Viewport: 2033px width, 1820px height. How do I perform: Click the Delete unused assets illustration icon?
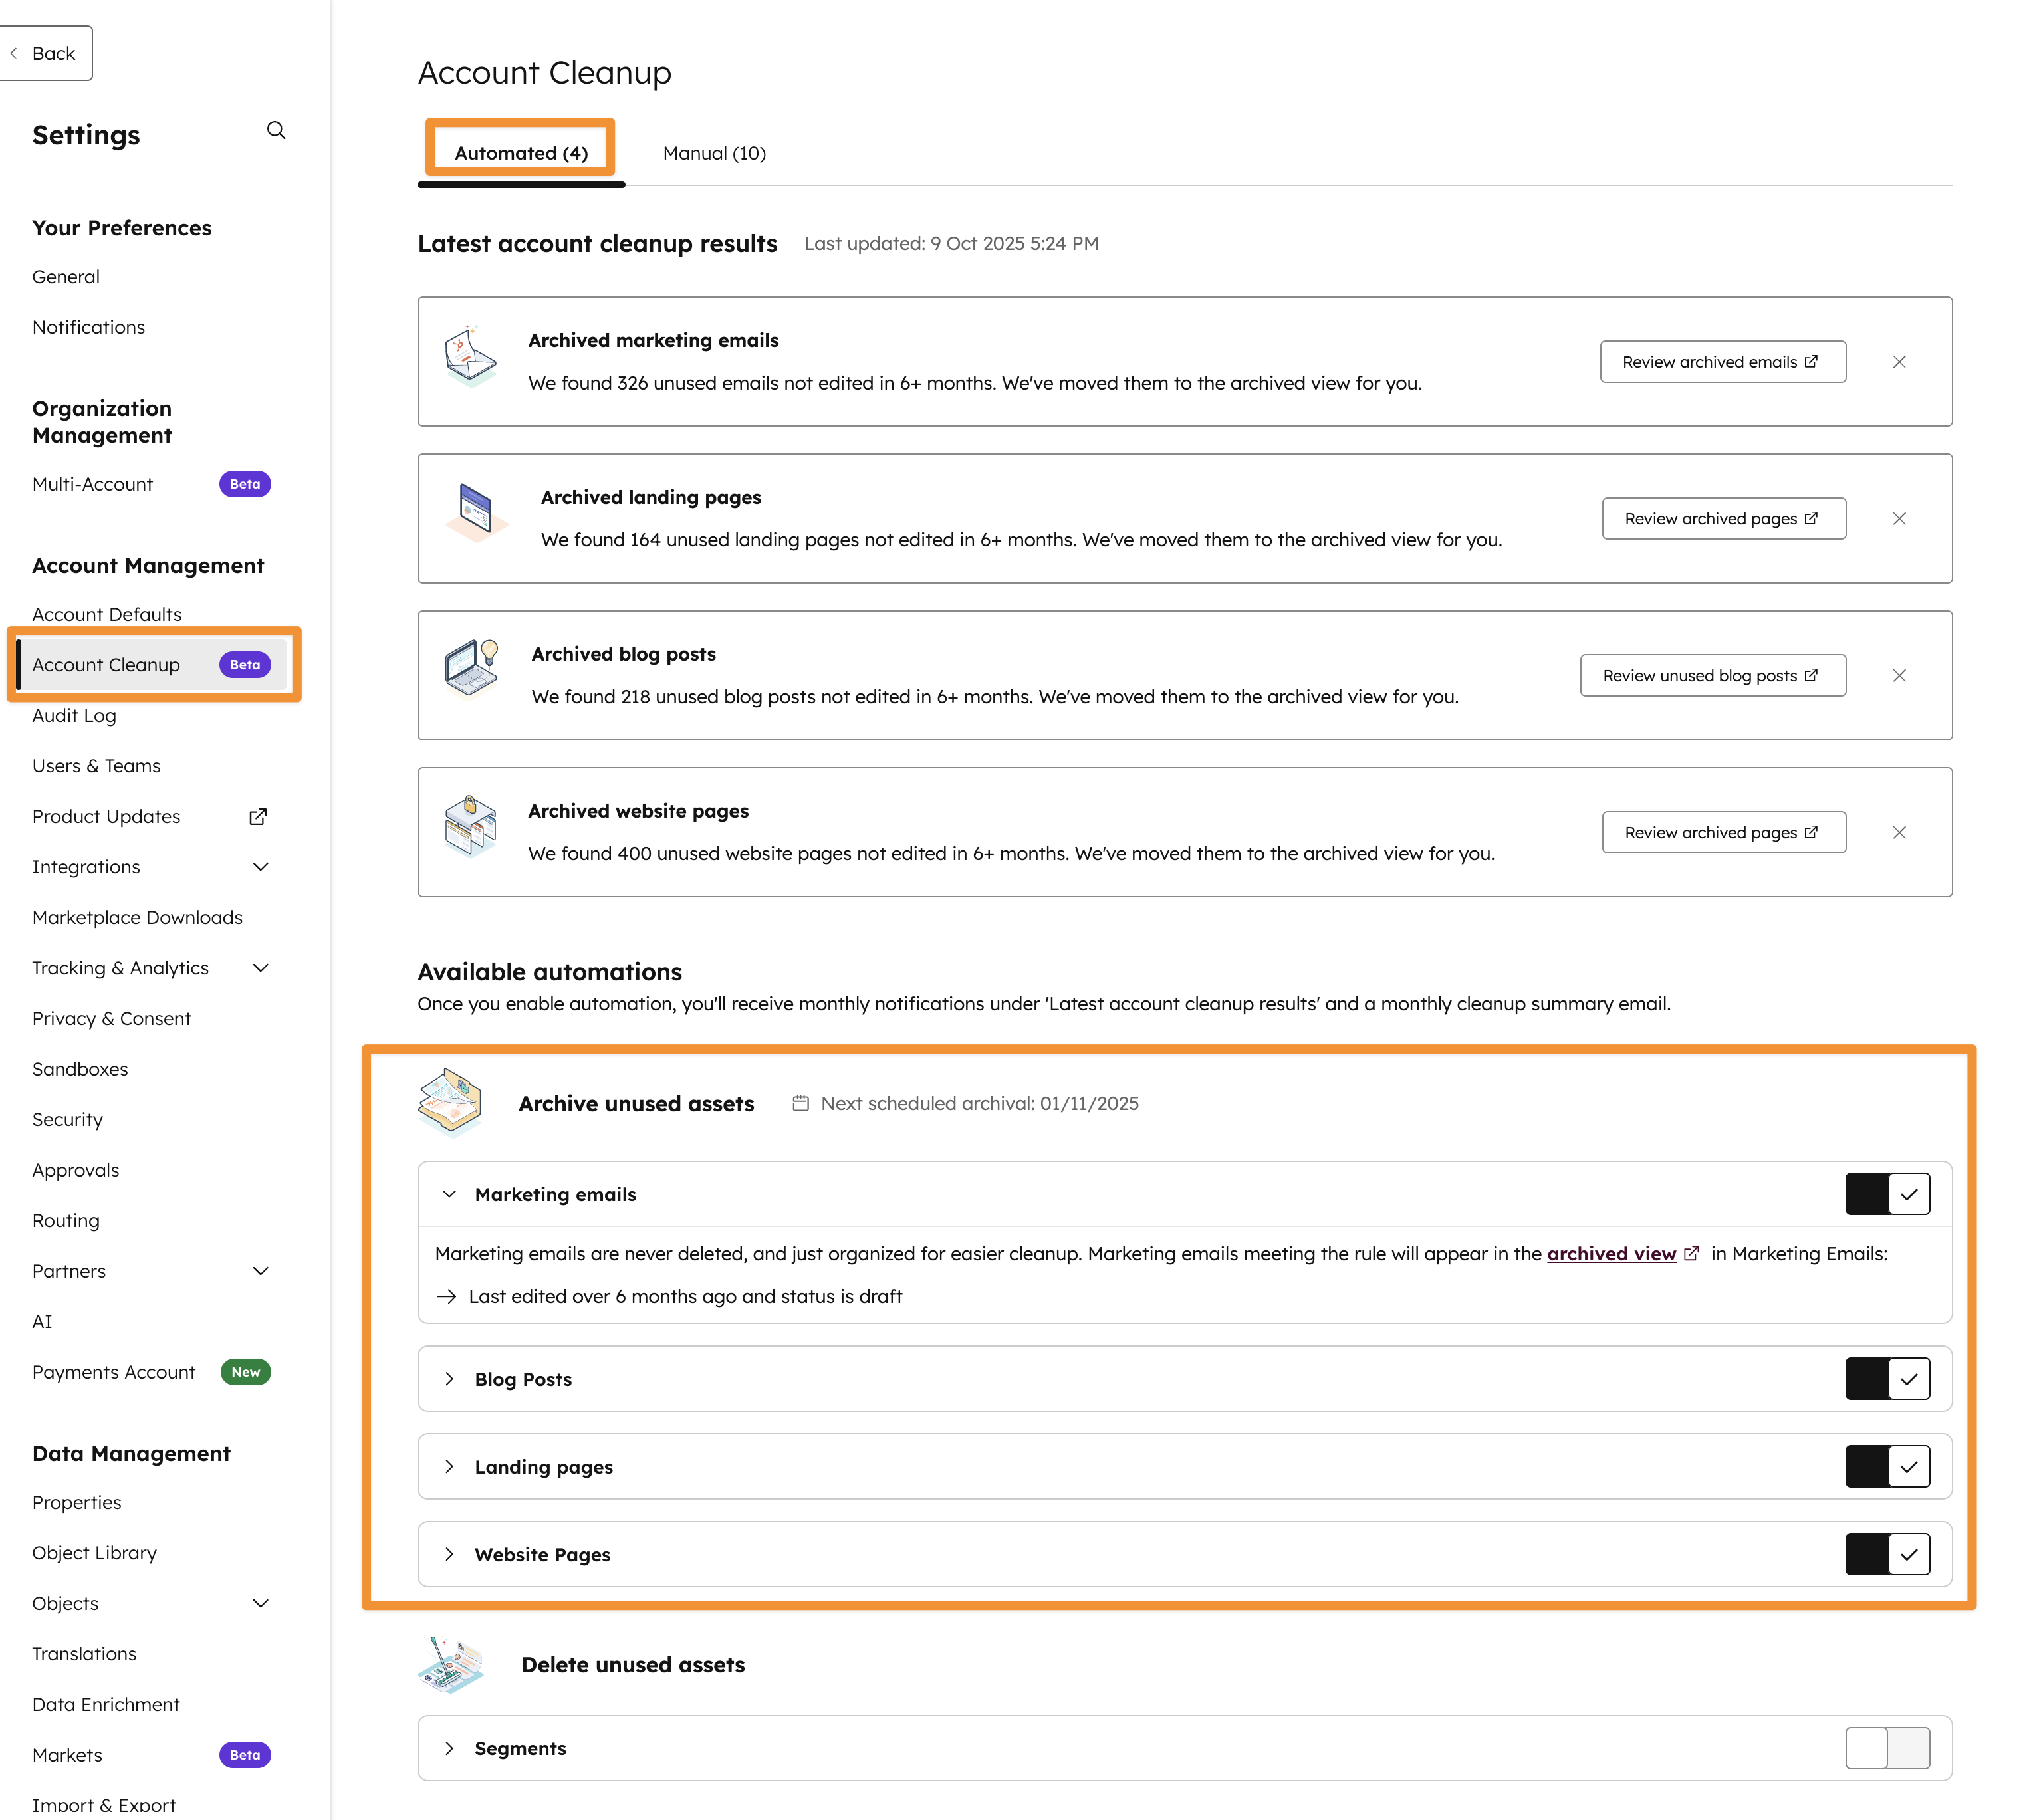click(451, 1665)
